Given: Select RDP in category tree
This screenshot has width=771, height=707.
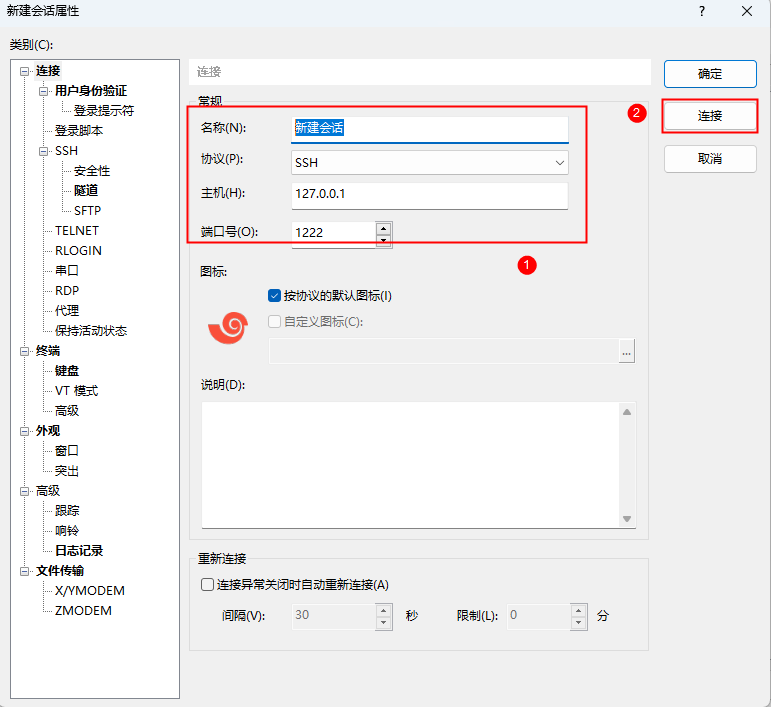Looking at the screenshot, I should click(67, 291).
